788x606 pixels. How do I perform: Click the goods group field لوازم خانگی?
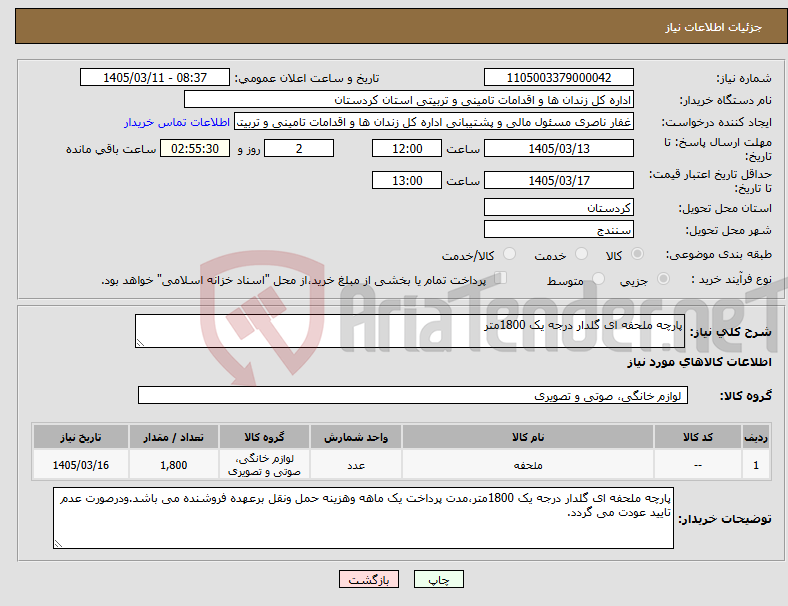[413, 395]
